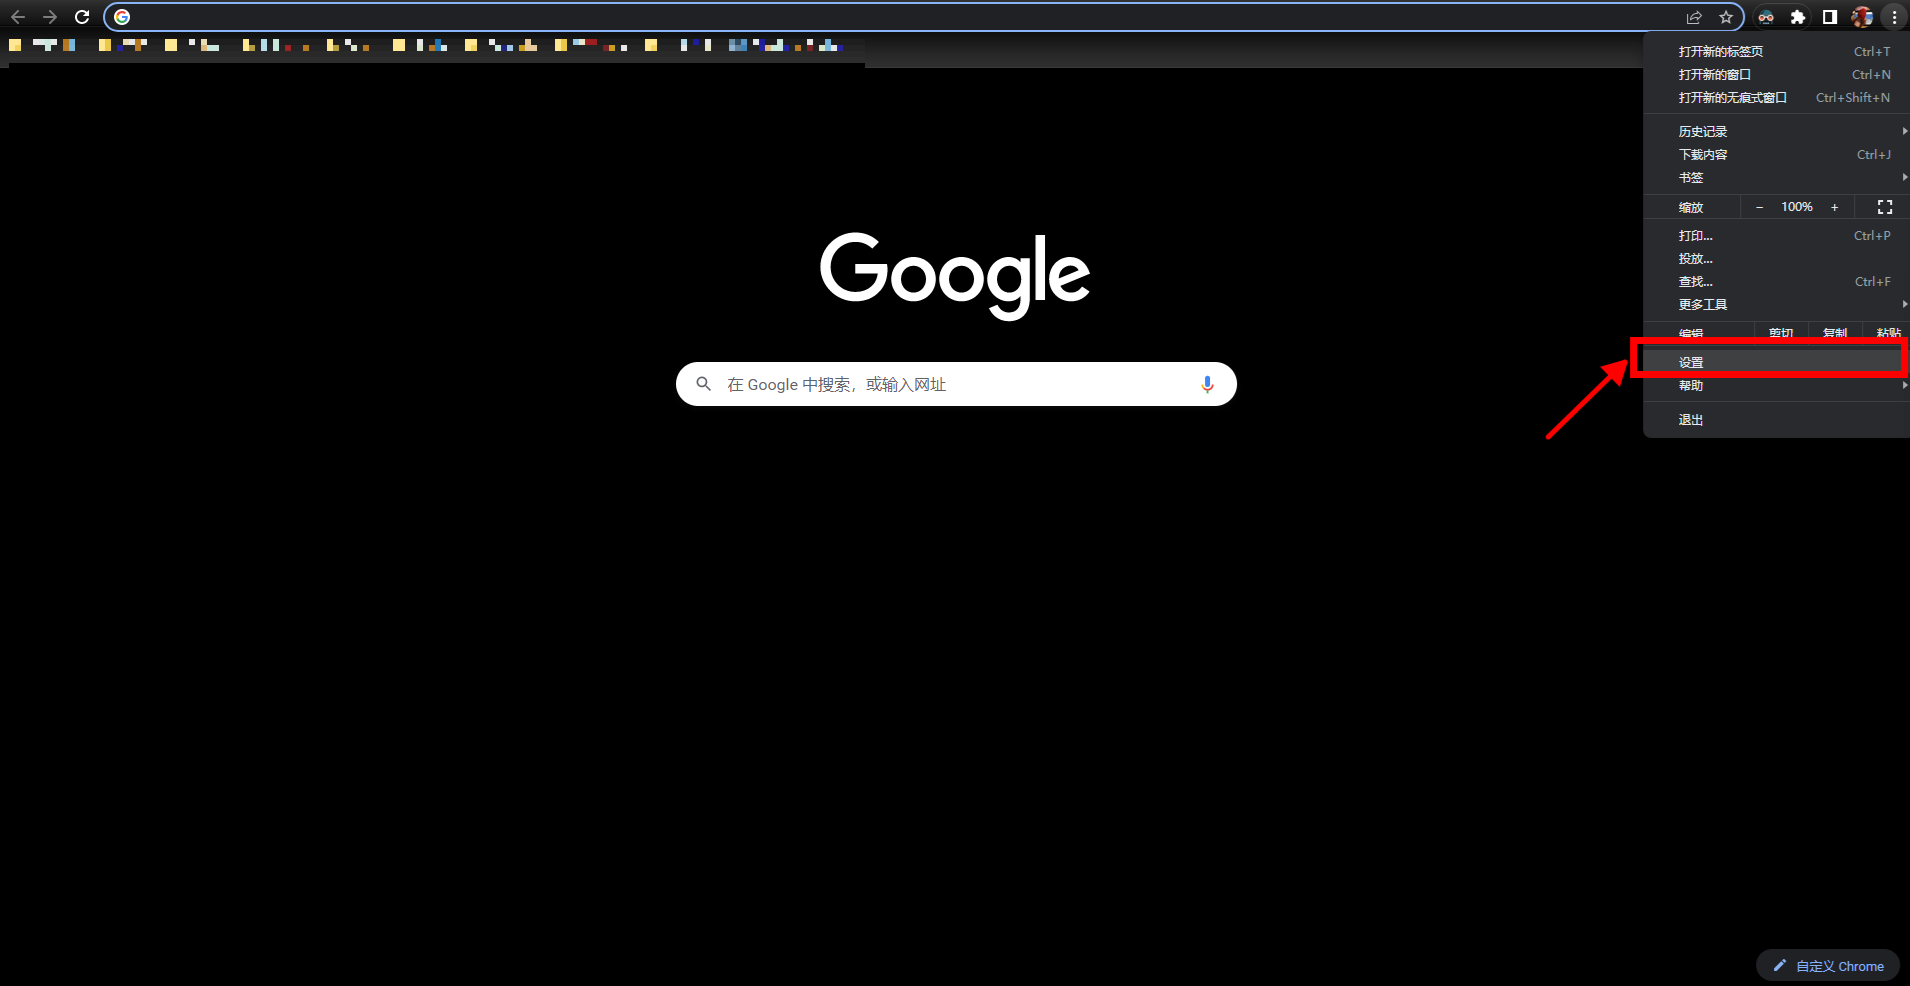The width and height of the screenshot is (1910, 986).
Task: Click the three-dot Chrome menu button
Action: click(x=1894, y=17)
